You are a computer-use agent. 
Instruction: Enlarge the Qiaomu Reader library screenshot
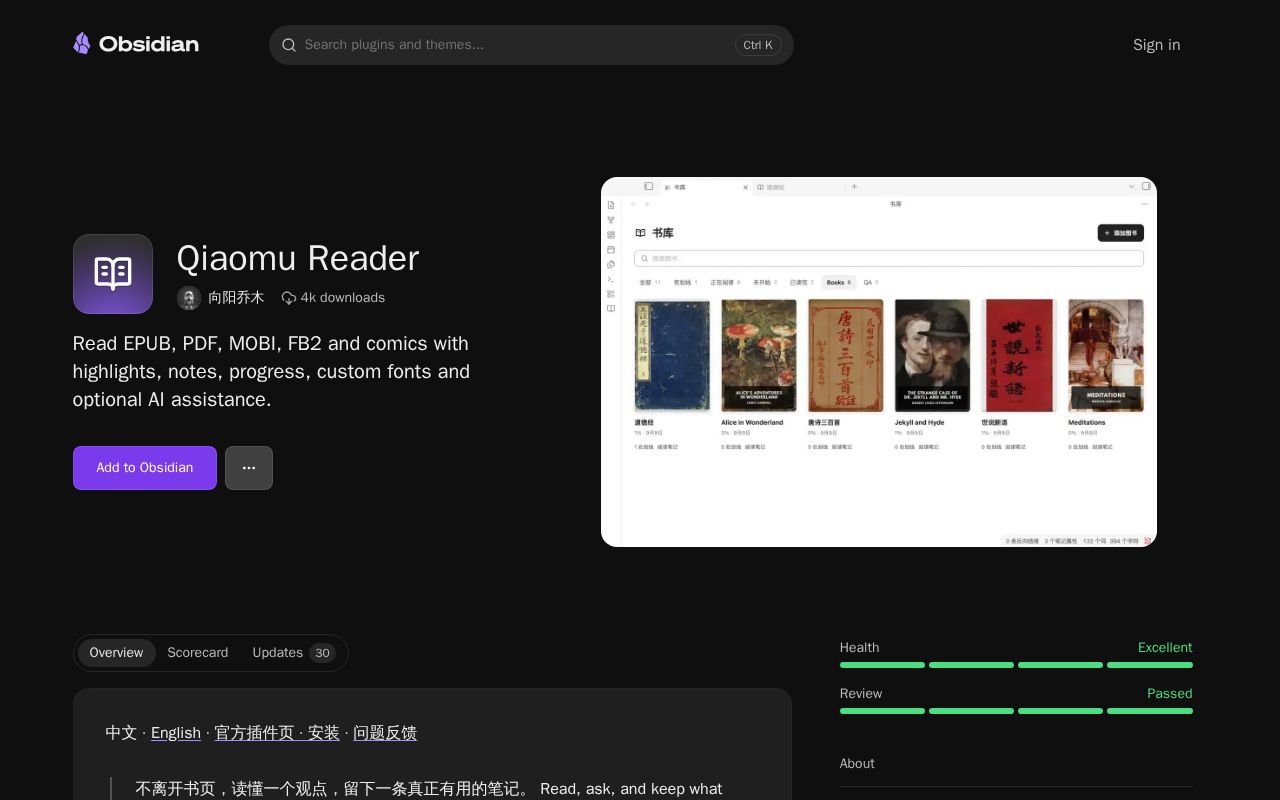[x=879, y=362]
